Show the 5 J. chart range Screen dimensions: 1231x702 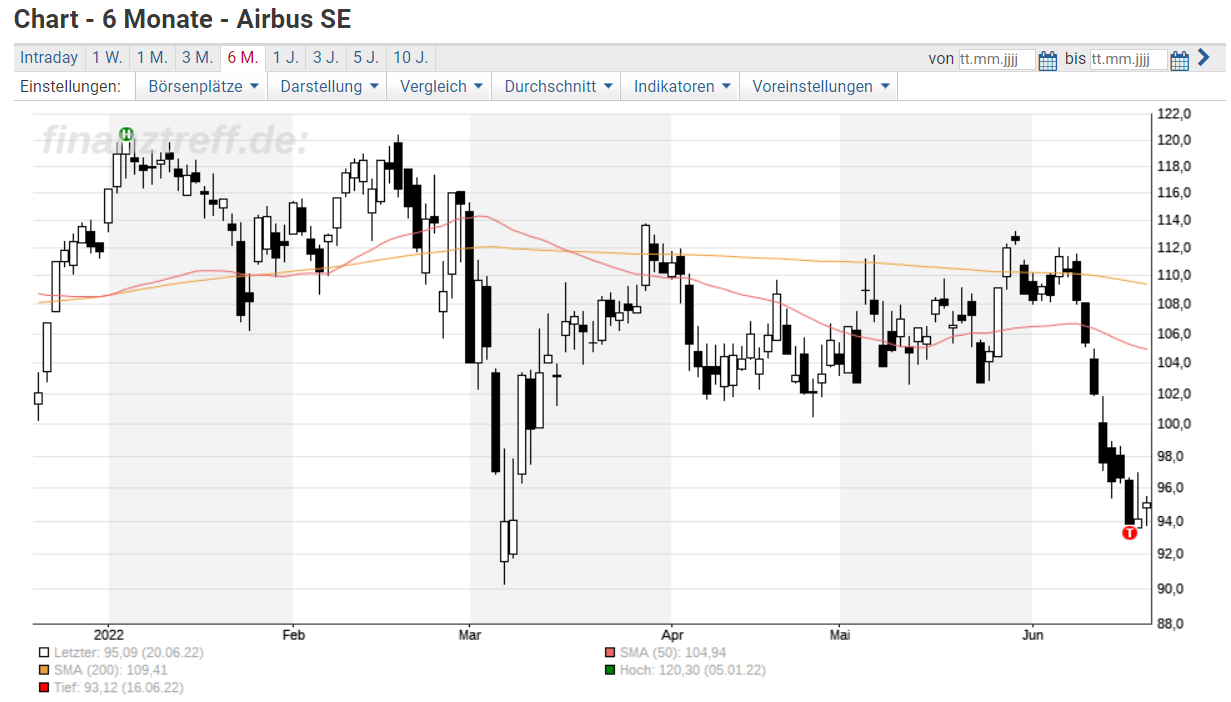pyautogui.click(x=365, y=58)
